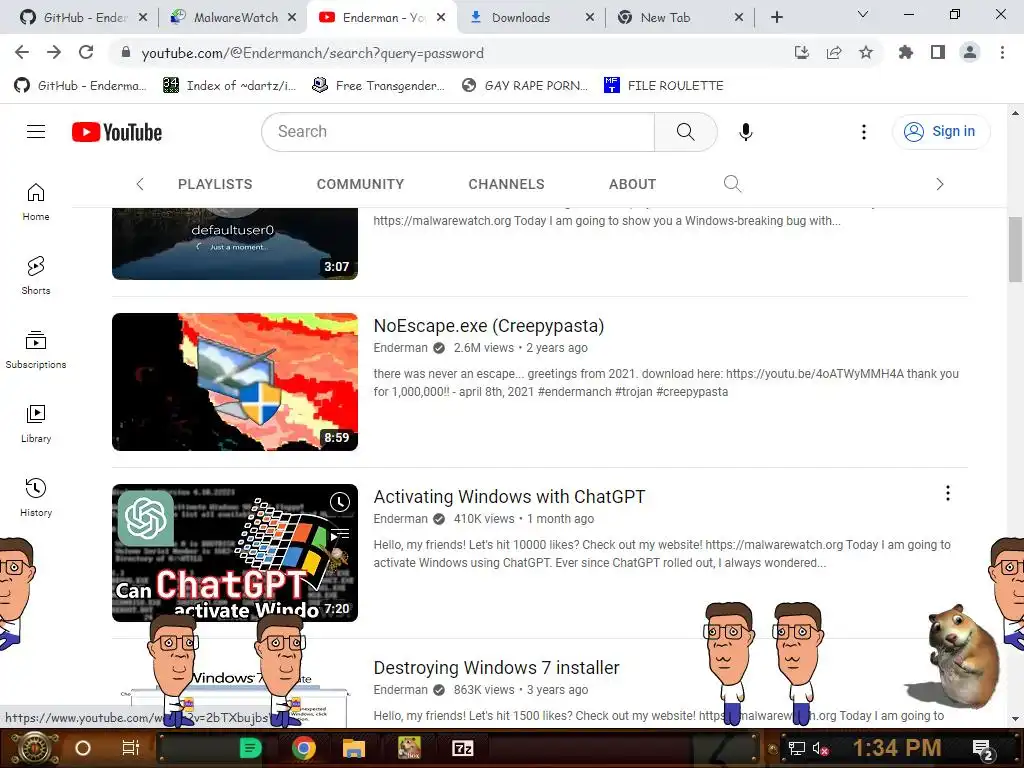Open Index of ~dartz bookmark
The width and height of the screenshot is (1024, 768).
[229, 86]
